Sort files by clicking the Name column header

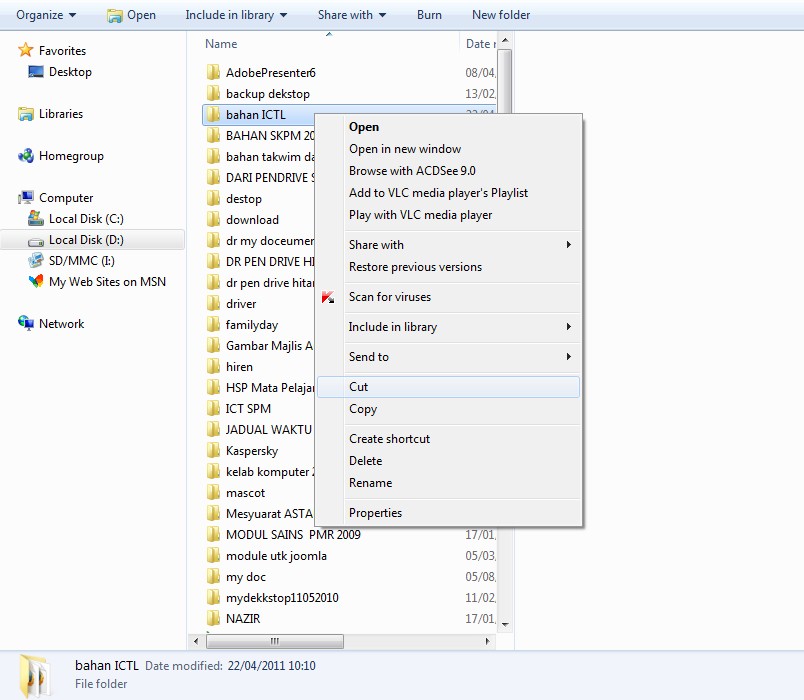[x=222, y=43]
